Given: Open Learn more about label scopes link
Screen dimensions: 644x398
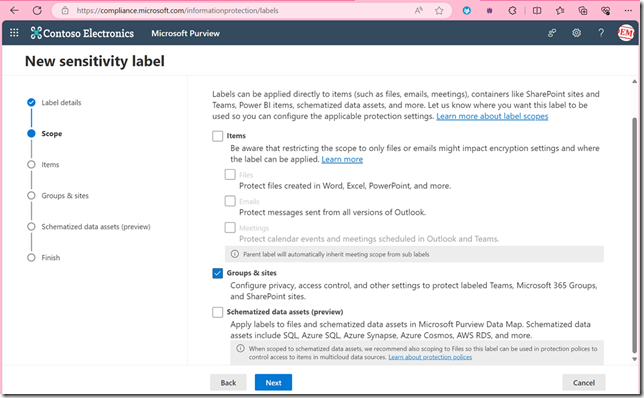Looking at the screenshot, I should tap(492, 116).
